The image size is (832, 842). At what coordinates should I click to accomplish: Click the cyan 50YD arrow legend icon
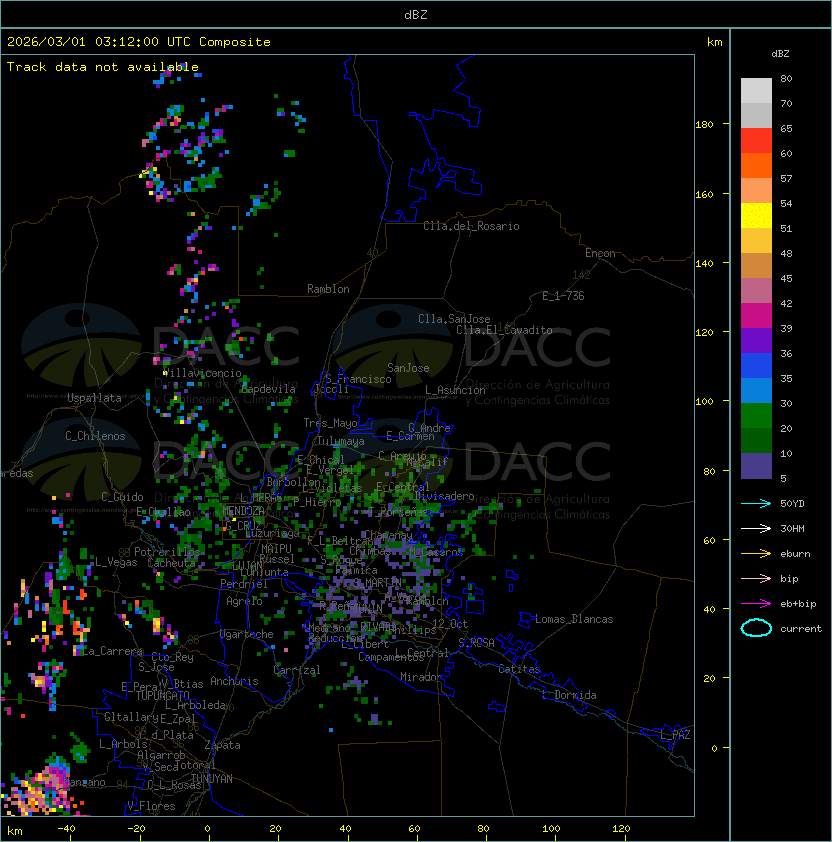coord(756,503)
